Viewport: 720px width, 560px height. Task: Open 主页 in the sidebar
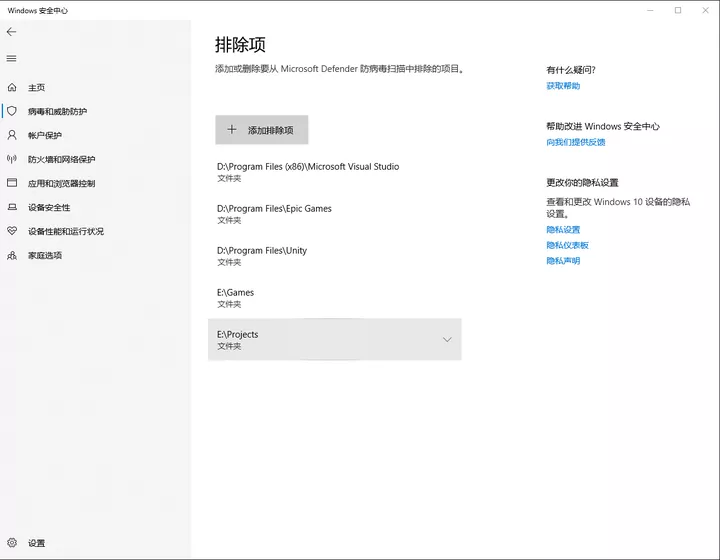tap(36, 88)
